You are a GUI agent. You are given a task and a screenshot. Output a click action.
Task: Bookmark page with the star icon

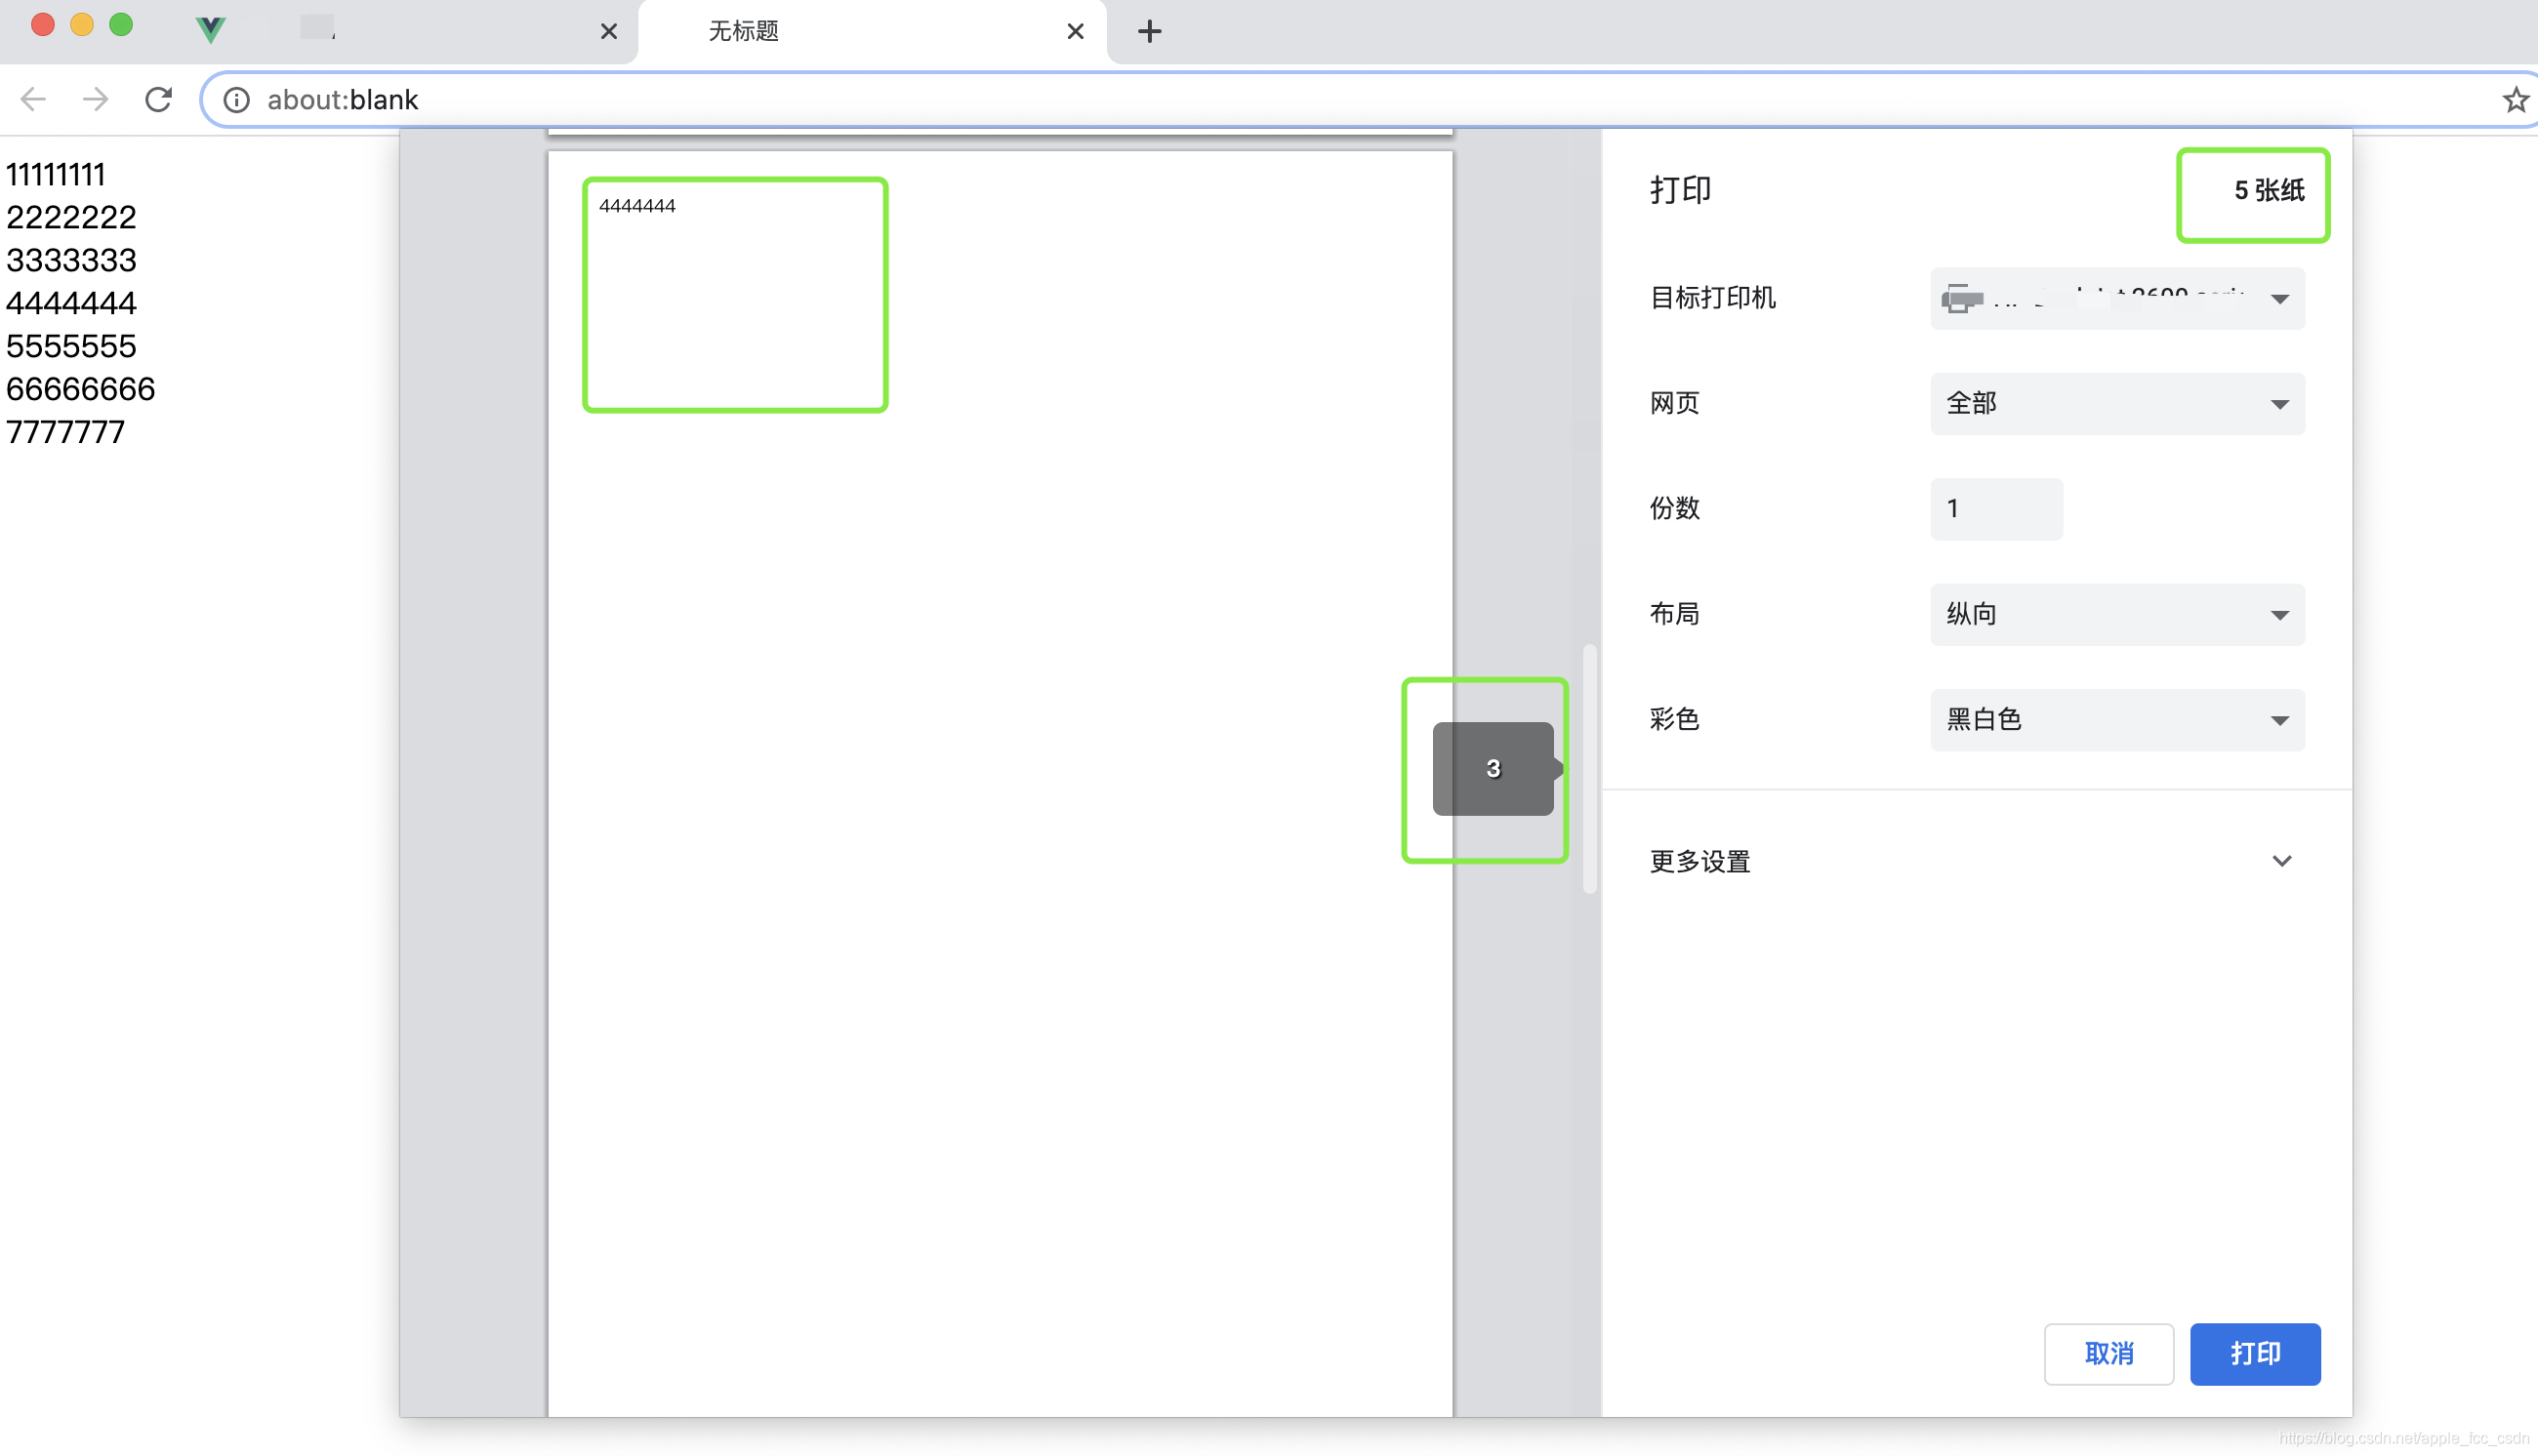2514,100
